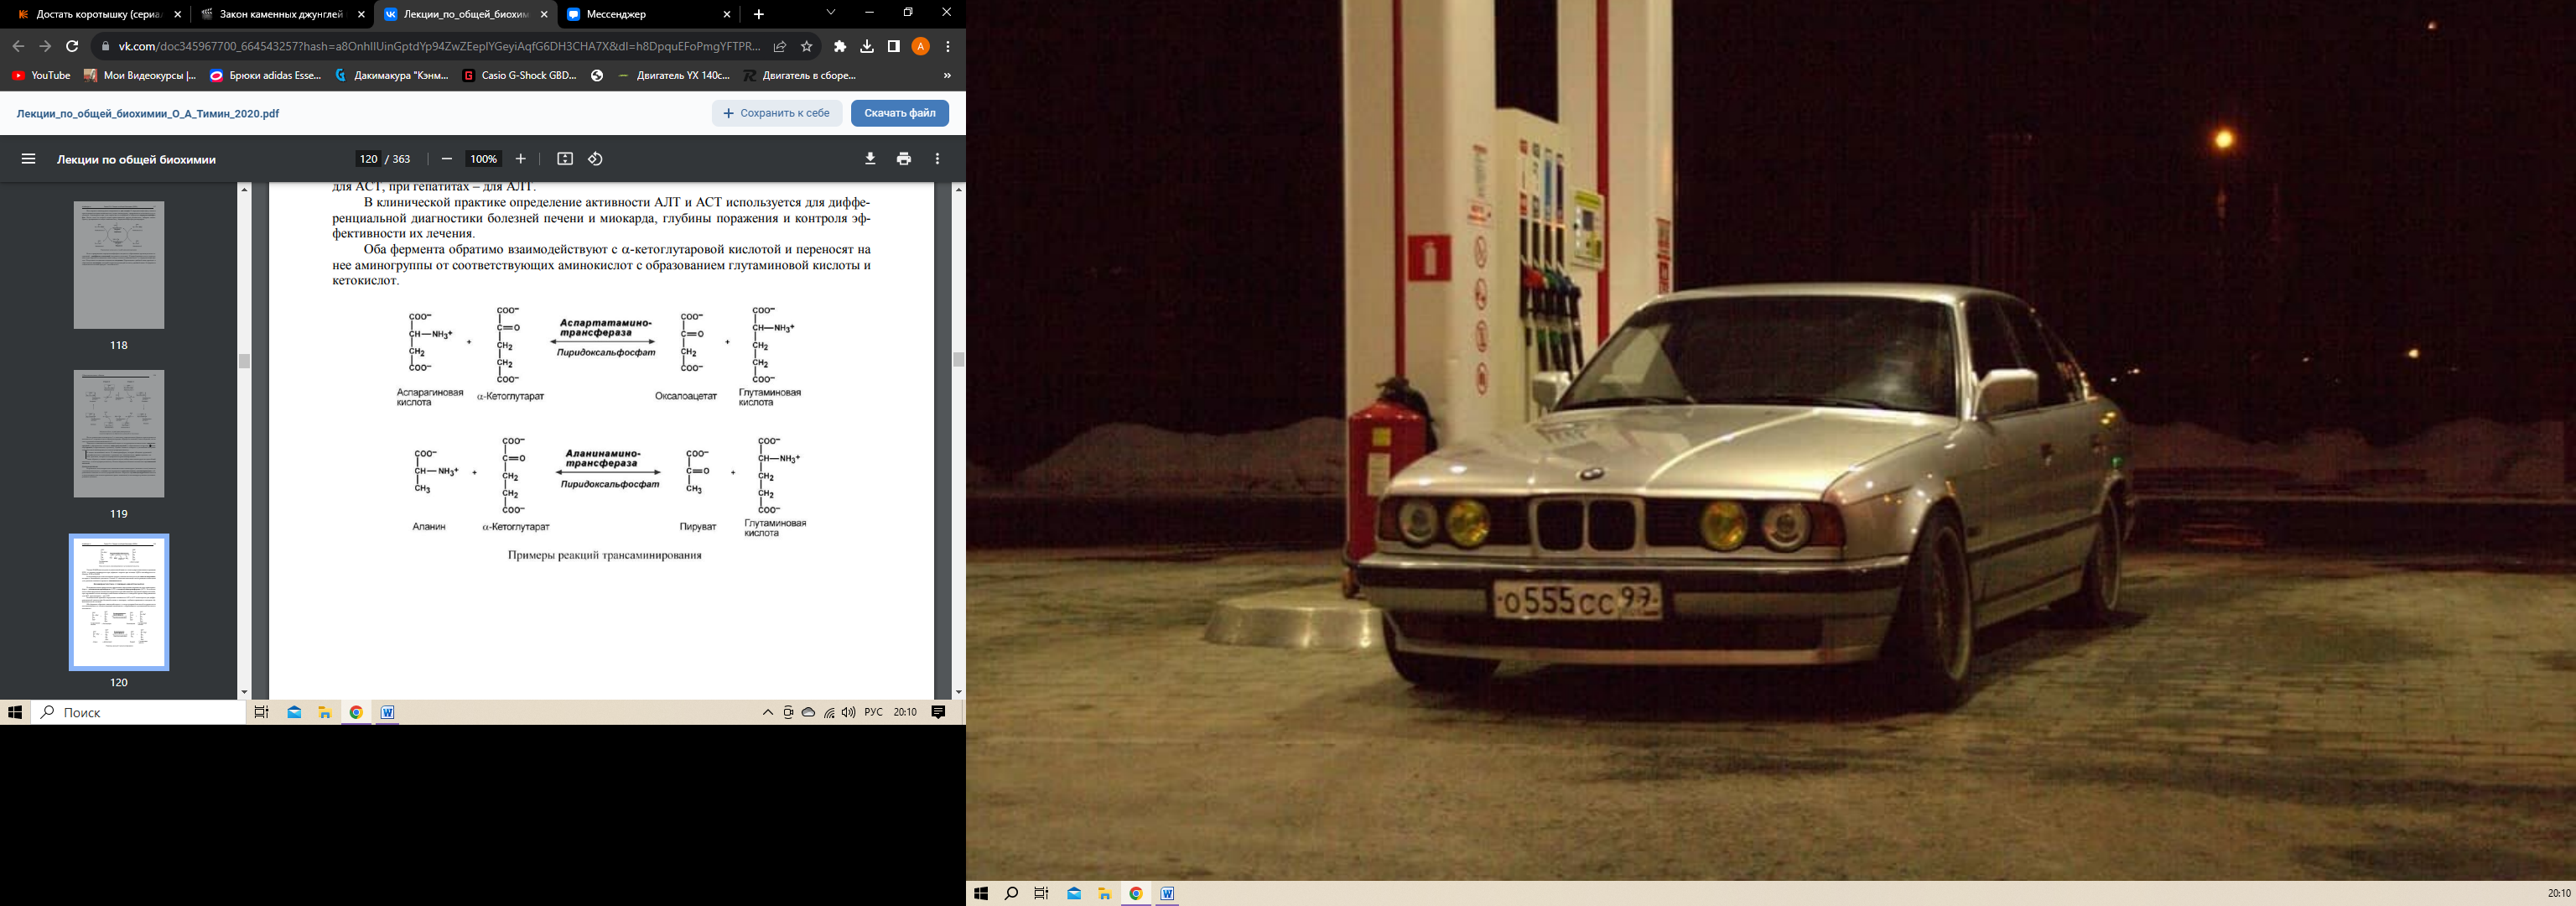Toggle the PDF sidebar hamburger menu

(x=28, y=159)
